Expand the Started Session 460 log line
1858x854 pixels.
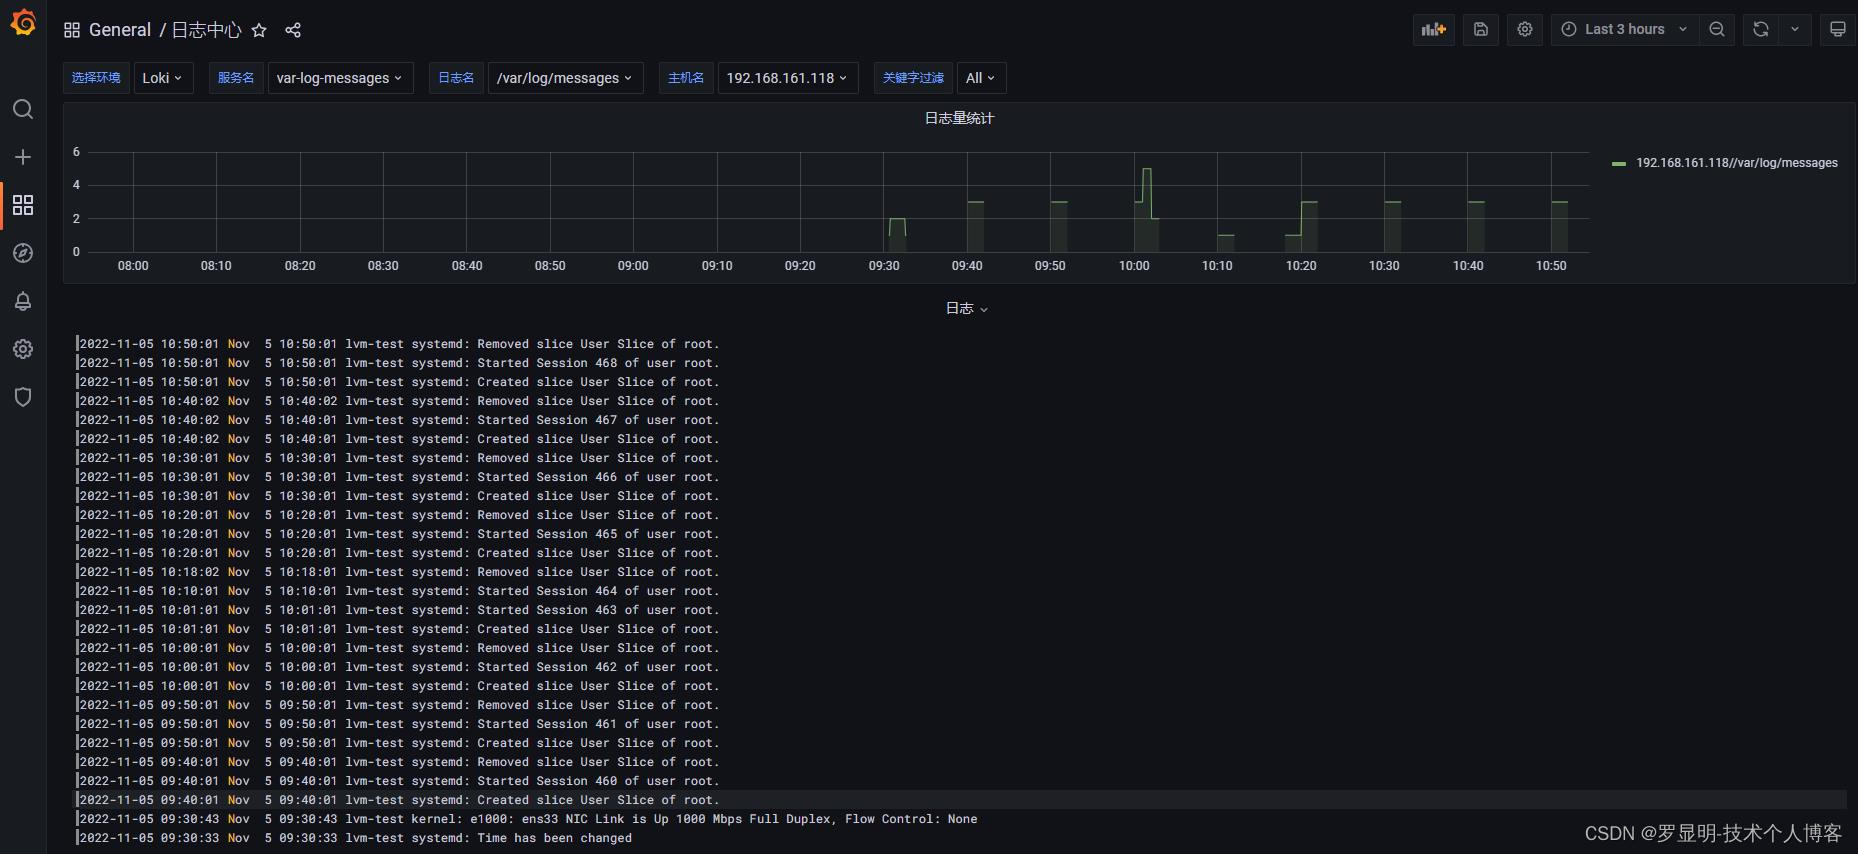(960, 781)
